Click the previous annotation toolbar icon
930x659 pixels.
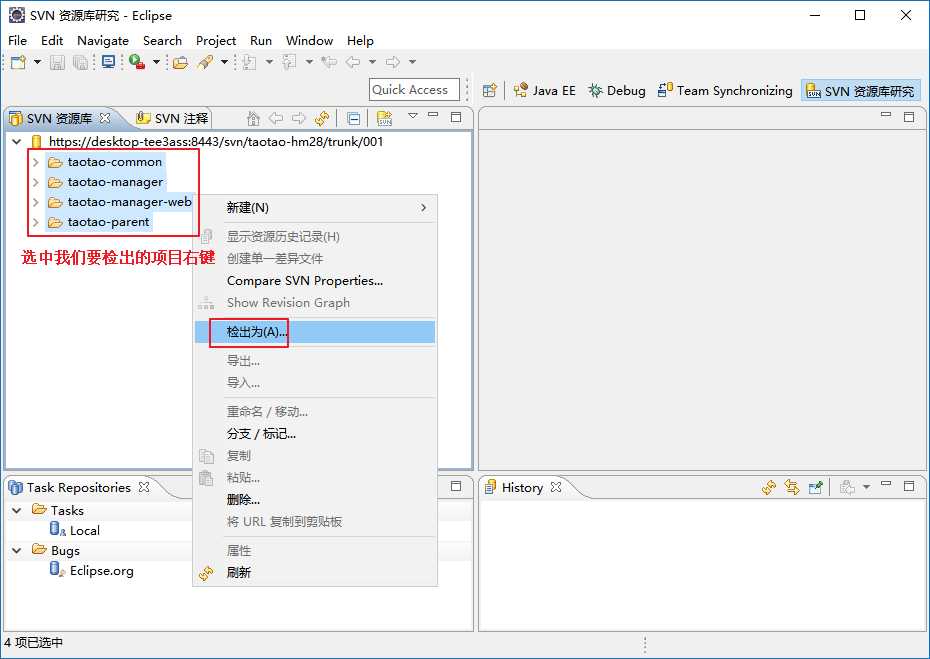pyautogui.click(x=289, y=62)
